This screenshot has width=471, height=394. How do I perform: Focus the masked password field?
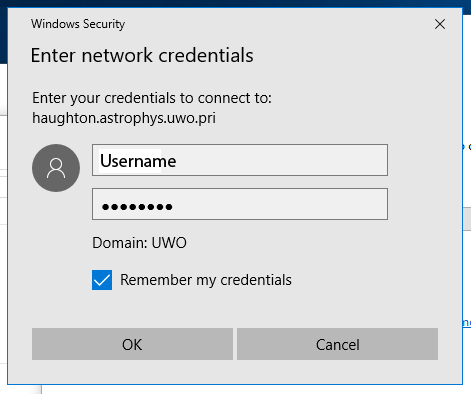tap(240, 204)
